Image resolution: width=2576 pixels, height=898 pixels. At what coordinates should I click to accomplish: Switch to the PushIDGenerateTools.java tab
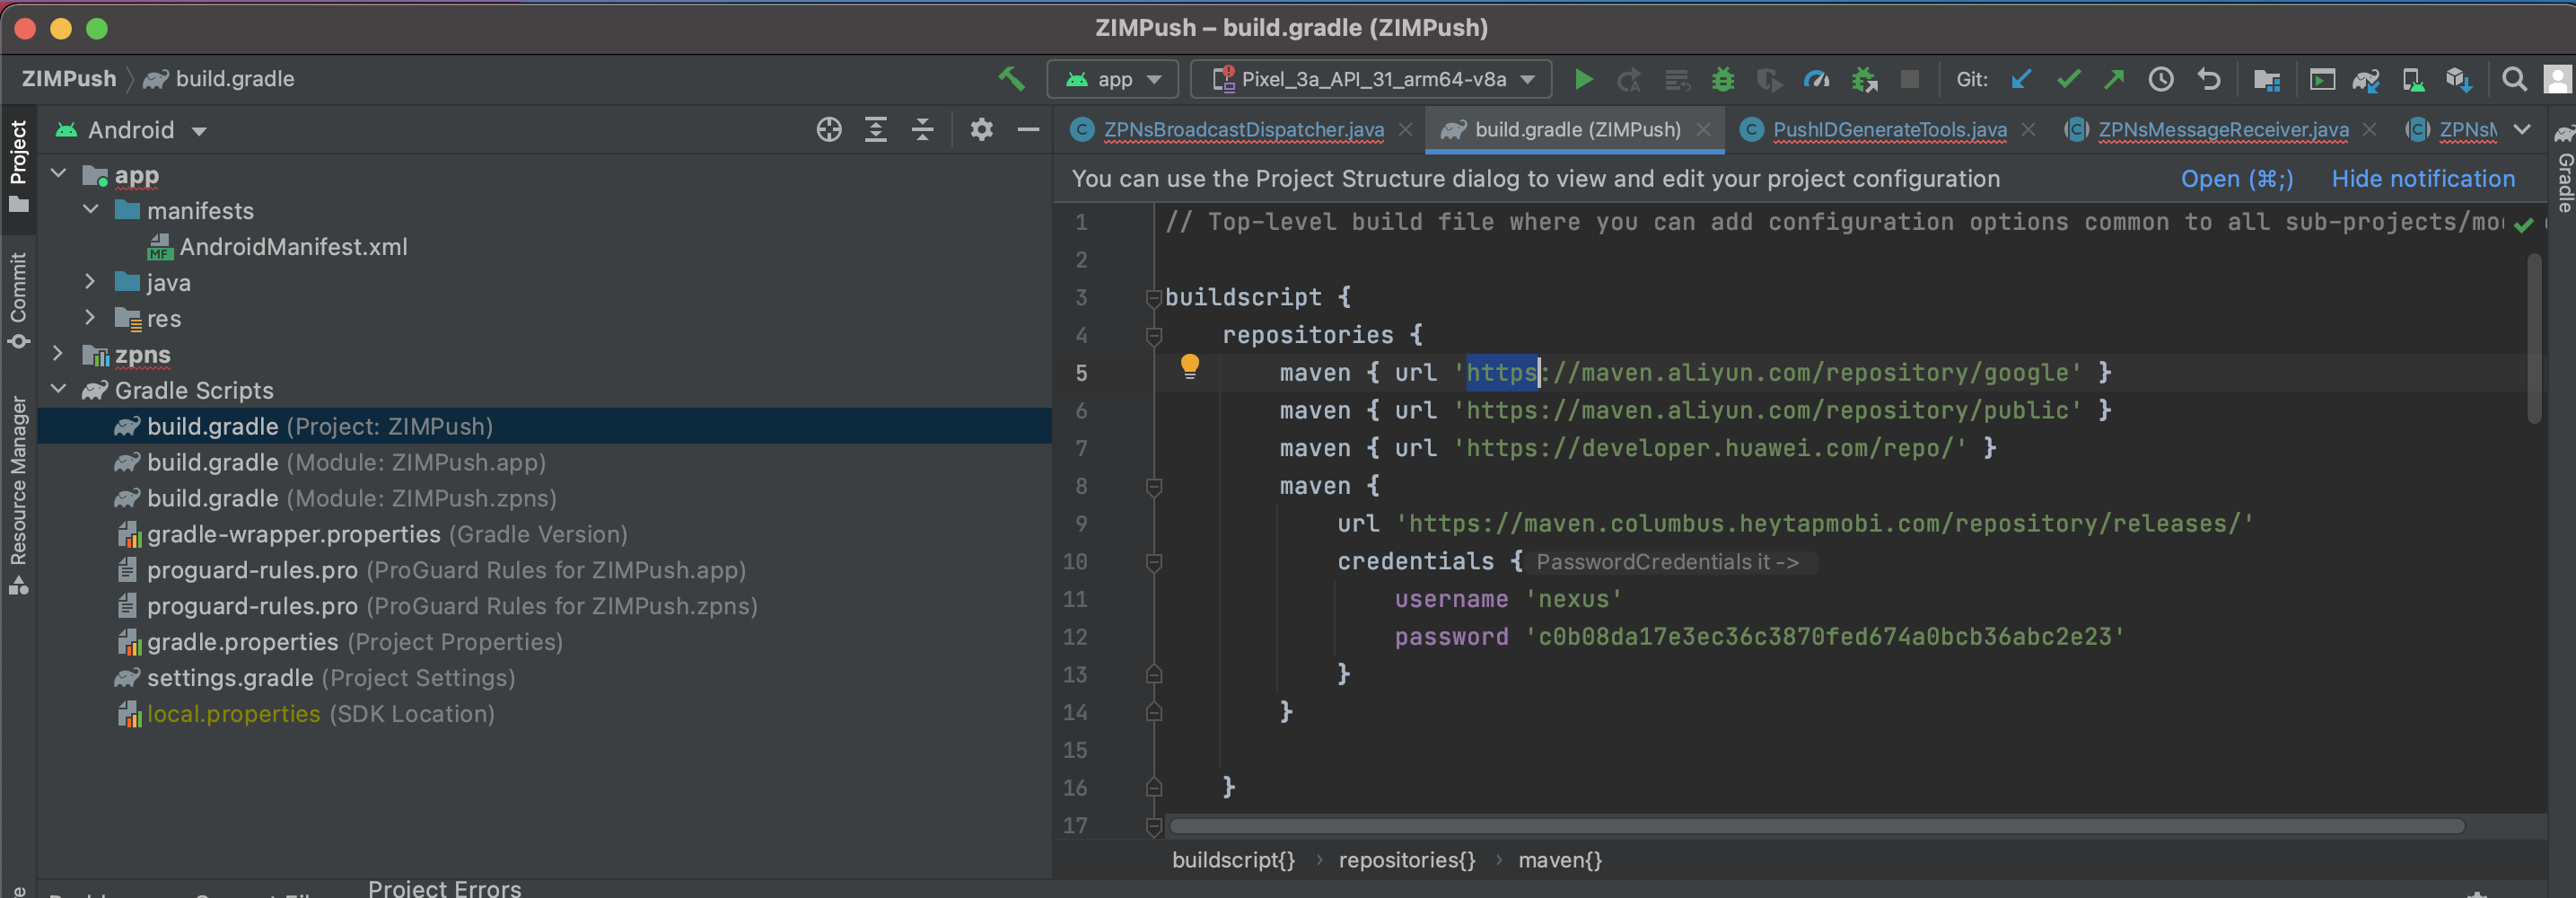click(x=1888, y=130)
